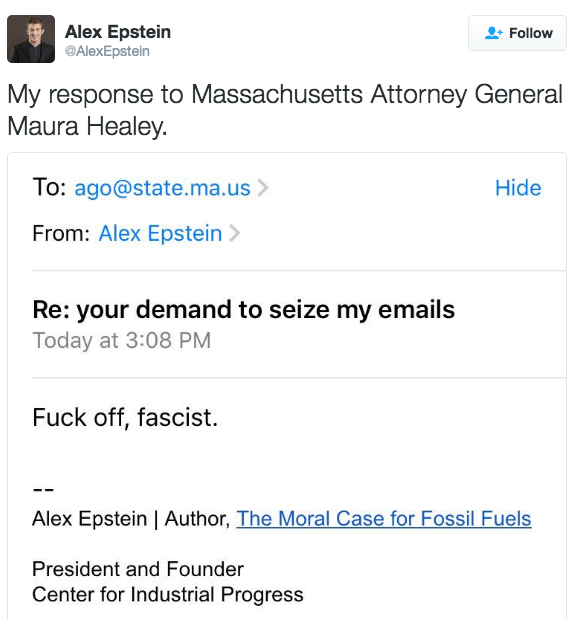
Task: Hide the email header details
Action: click(x=518, y=188)
